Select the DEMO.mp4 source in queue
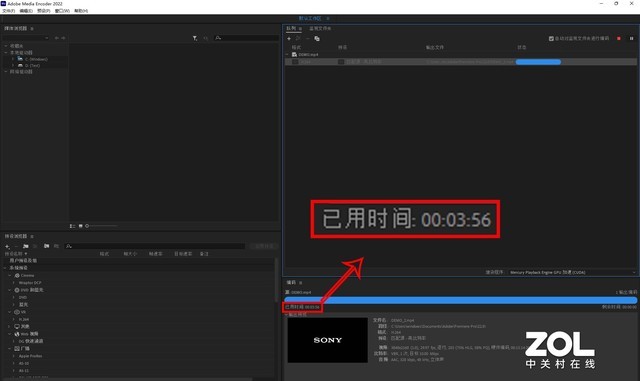Screen dimensions: 640x381 (308, 54)
